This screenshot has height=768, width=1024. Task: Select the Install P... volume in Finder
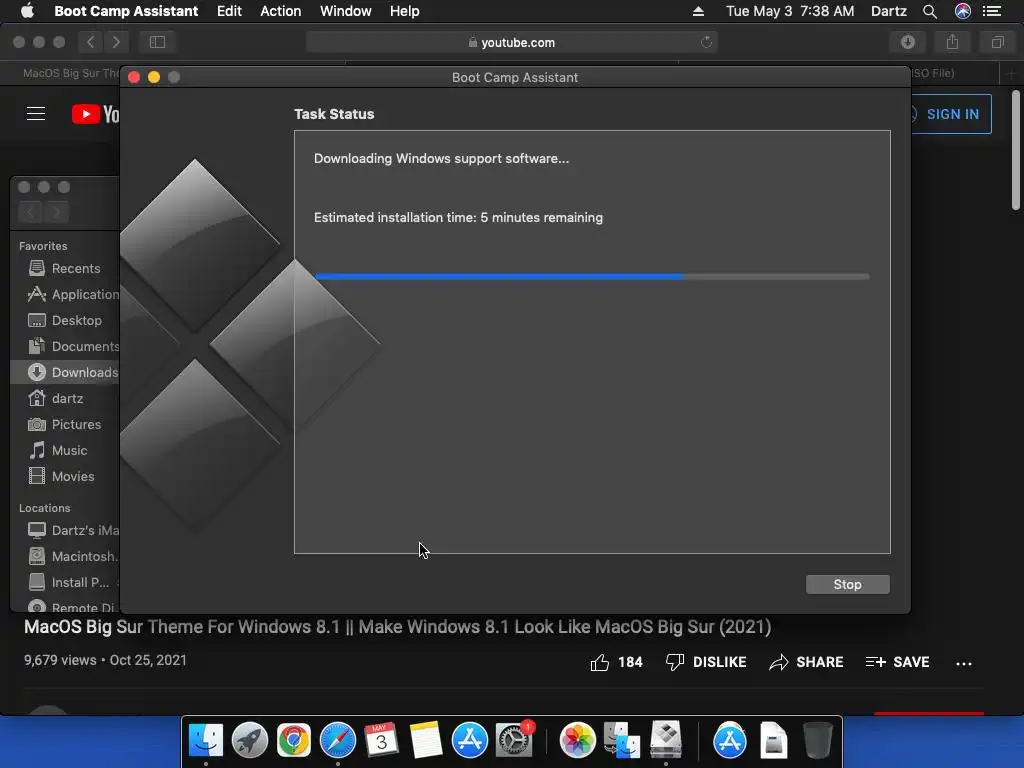[x=66, y=583]
